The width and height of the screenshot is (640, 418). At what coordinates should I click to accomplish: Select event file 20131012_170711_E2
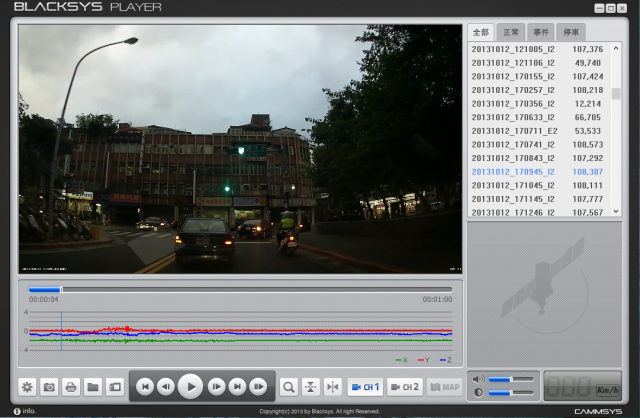(540, 131)
